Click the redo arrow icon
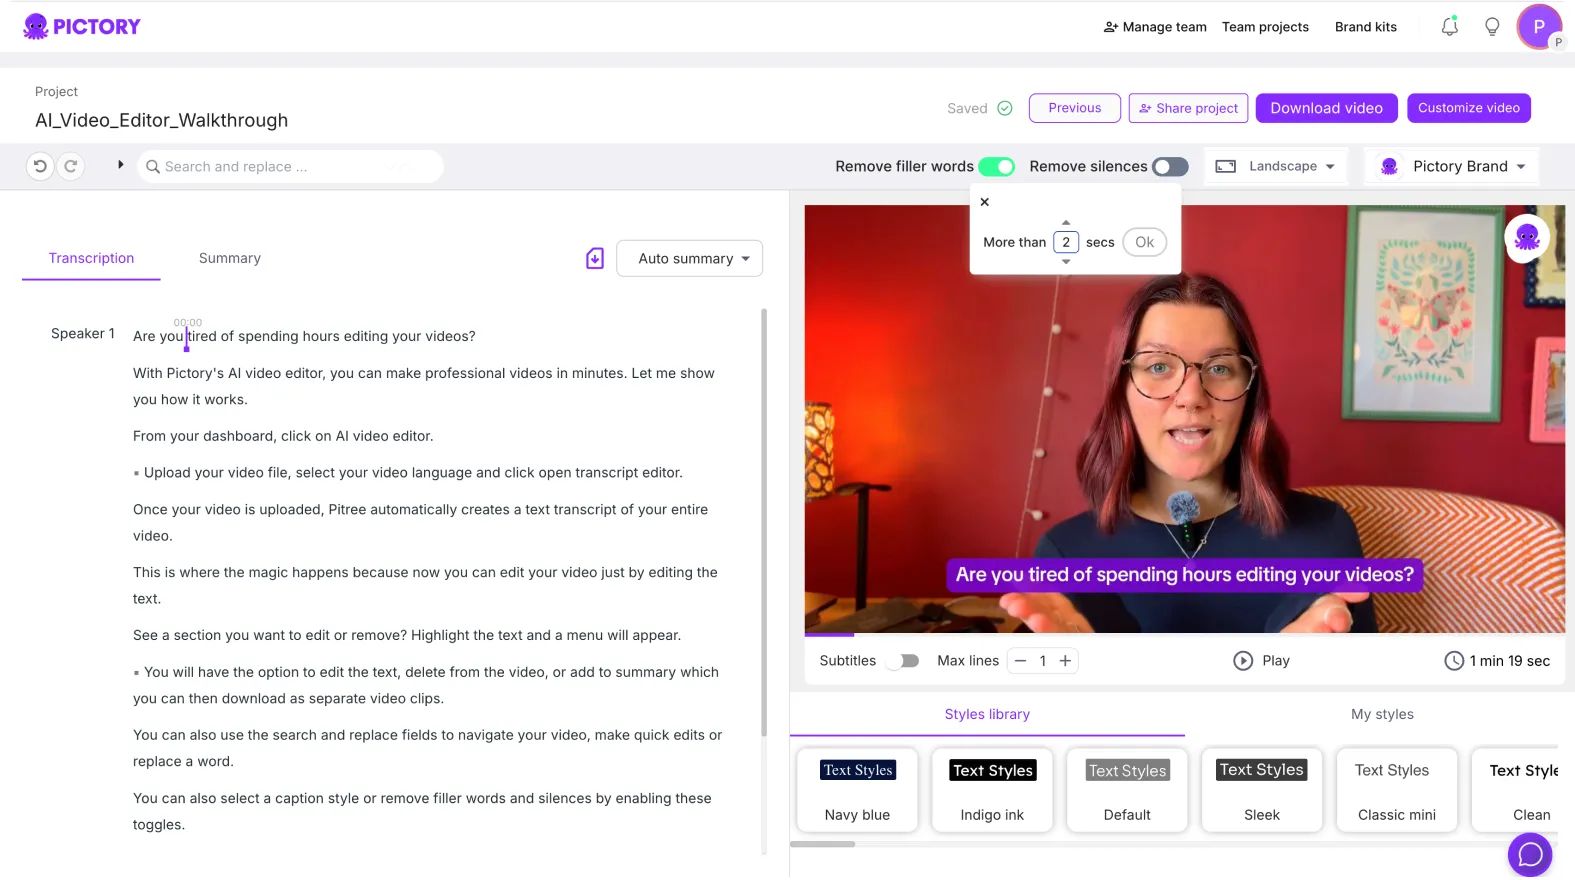 point(71,166)
